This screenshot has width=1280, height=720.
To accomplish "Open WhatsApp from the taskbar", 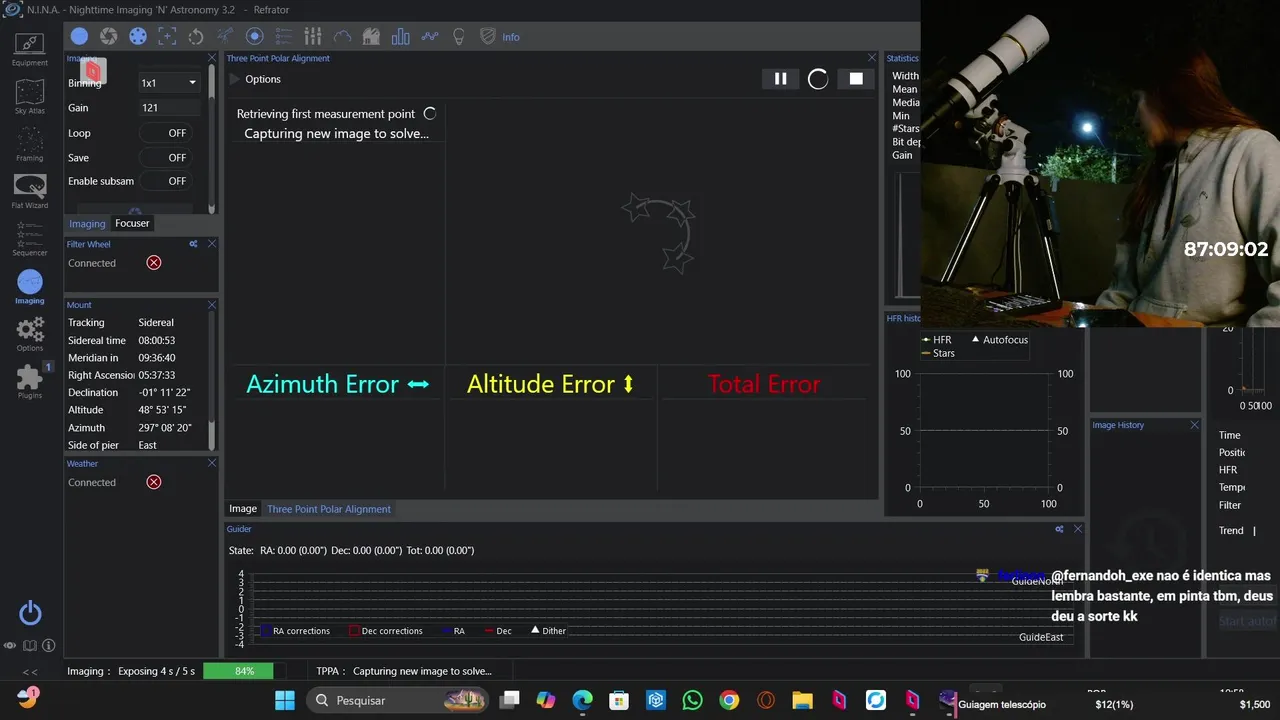I will click(692, 700).
